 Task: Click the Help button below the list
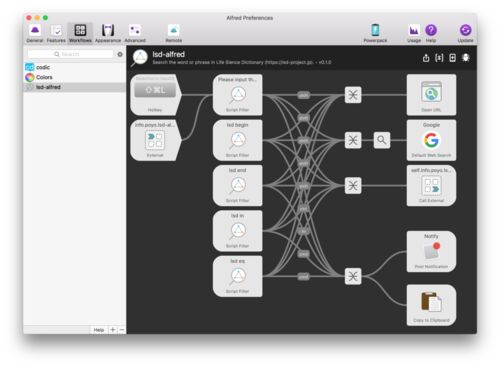pyautogui.click(x=99, y=330)
